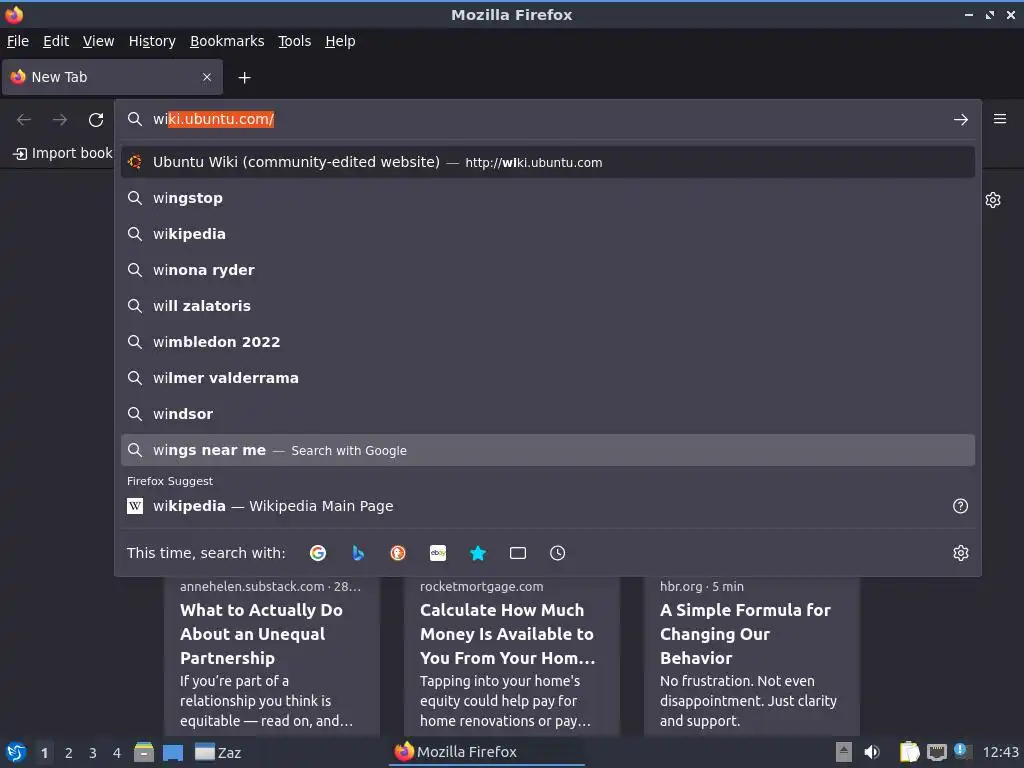1024x768 pixels.
Task: Open a new tab with plus button
Action: [244, 78]
